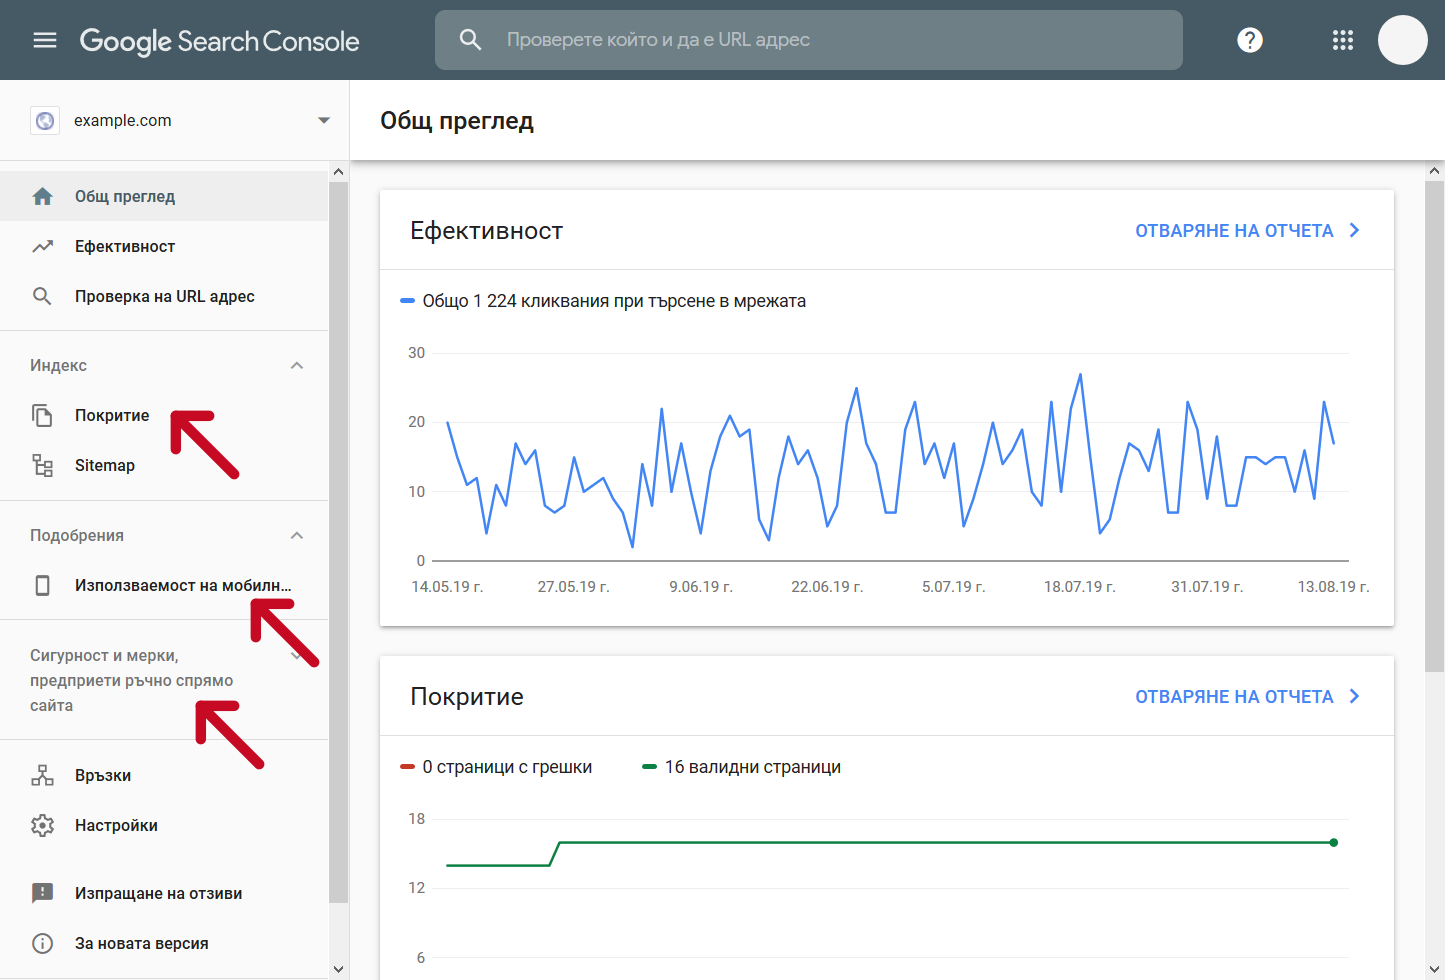Click the Покритие card heading
The height and width of the screenshot is (980, 1445).
coord(467,697)
